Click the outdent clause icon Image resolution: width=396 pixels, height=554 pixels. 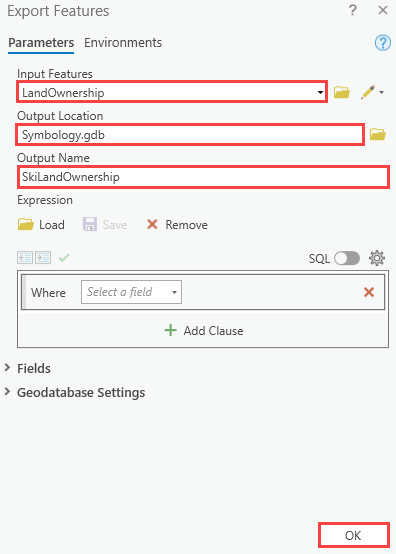click(x=25, y=258)
